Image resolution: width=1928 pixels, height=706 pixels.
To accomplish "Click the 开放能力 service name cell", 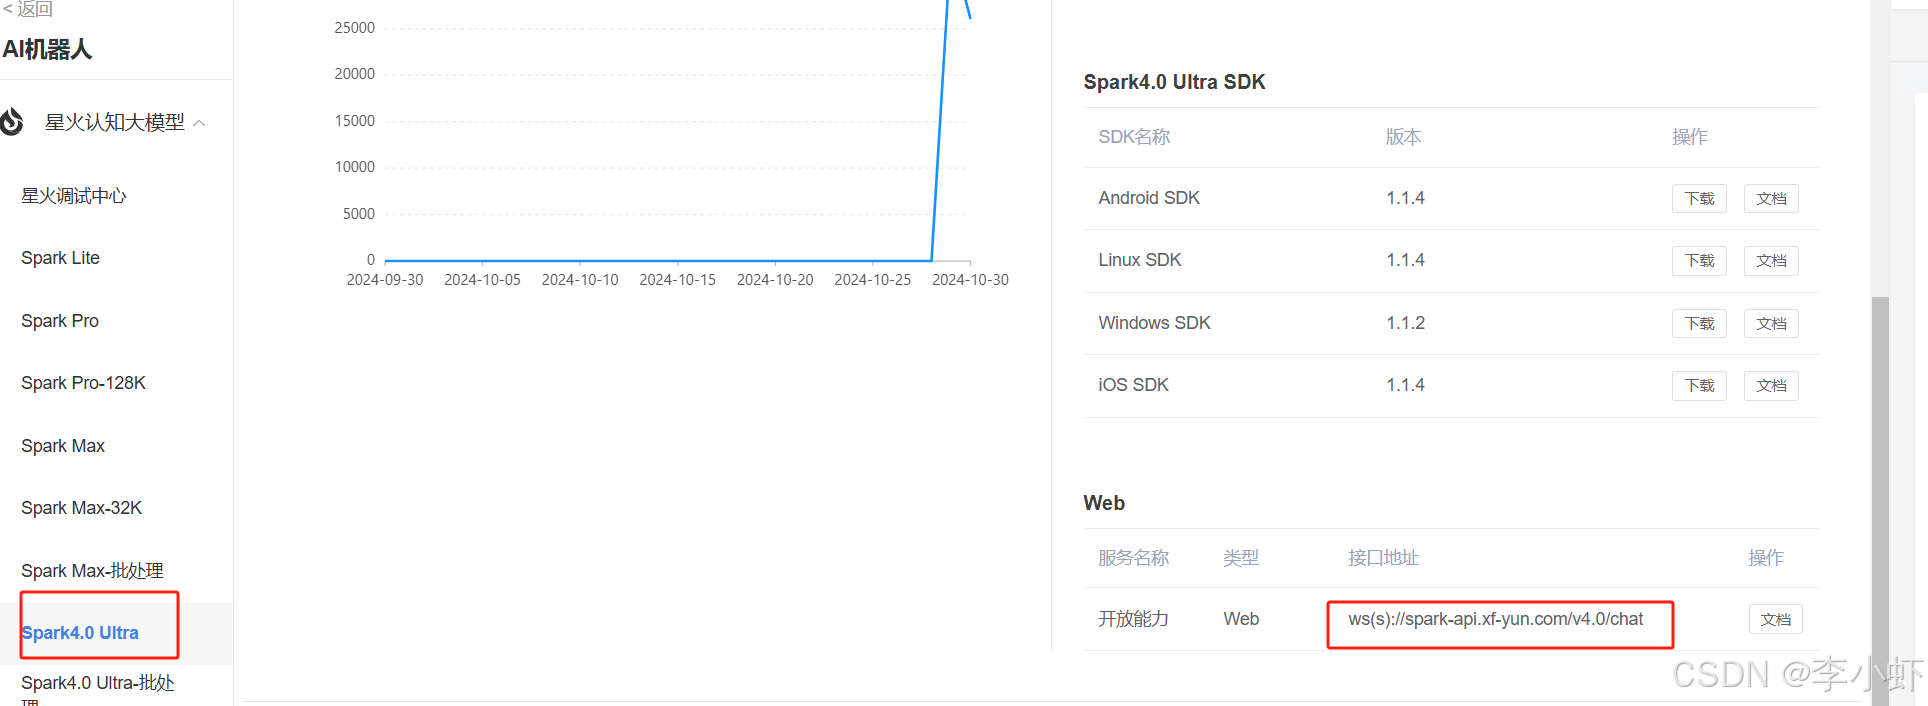I will click(x=1133, y=619).
